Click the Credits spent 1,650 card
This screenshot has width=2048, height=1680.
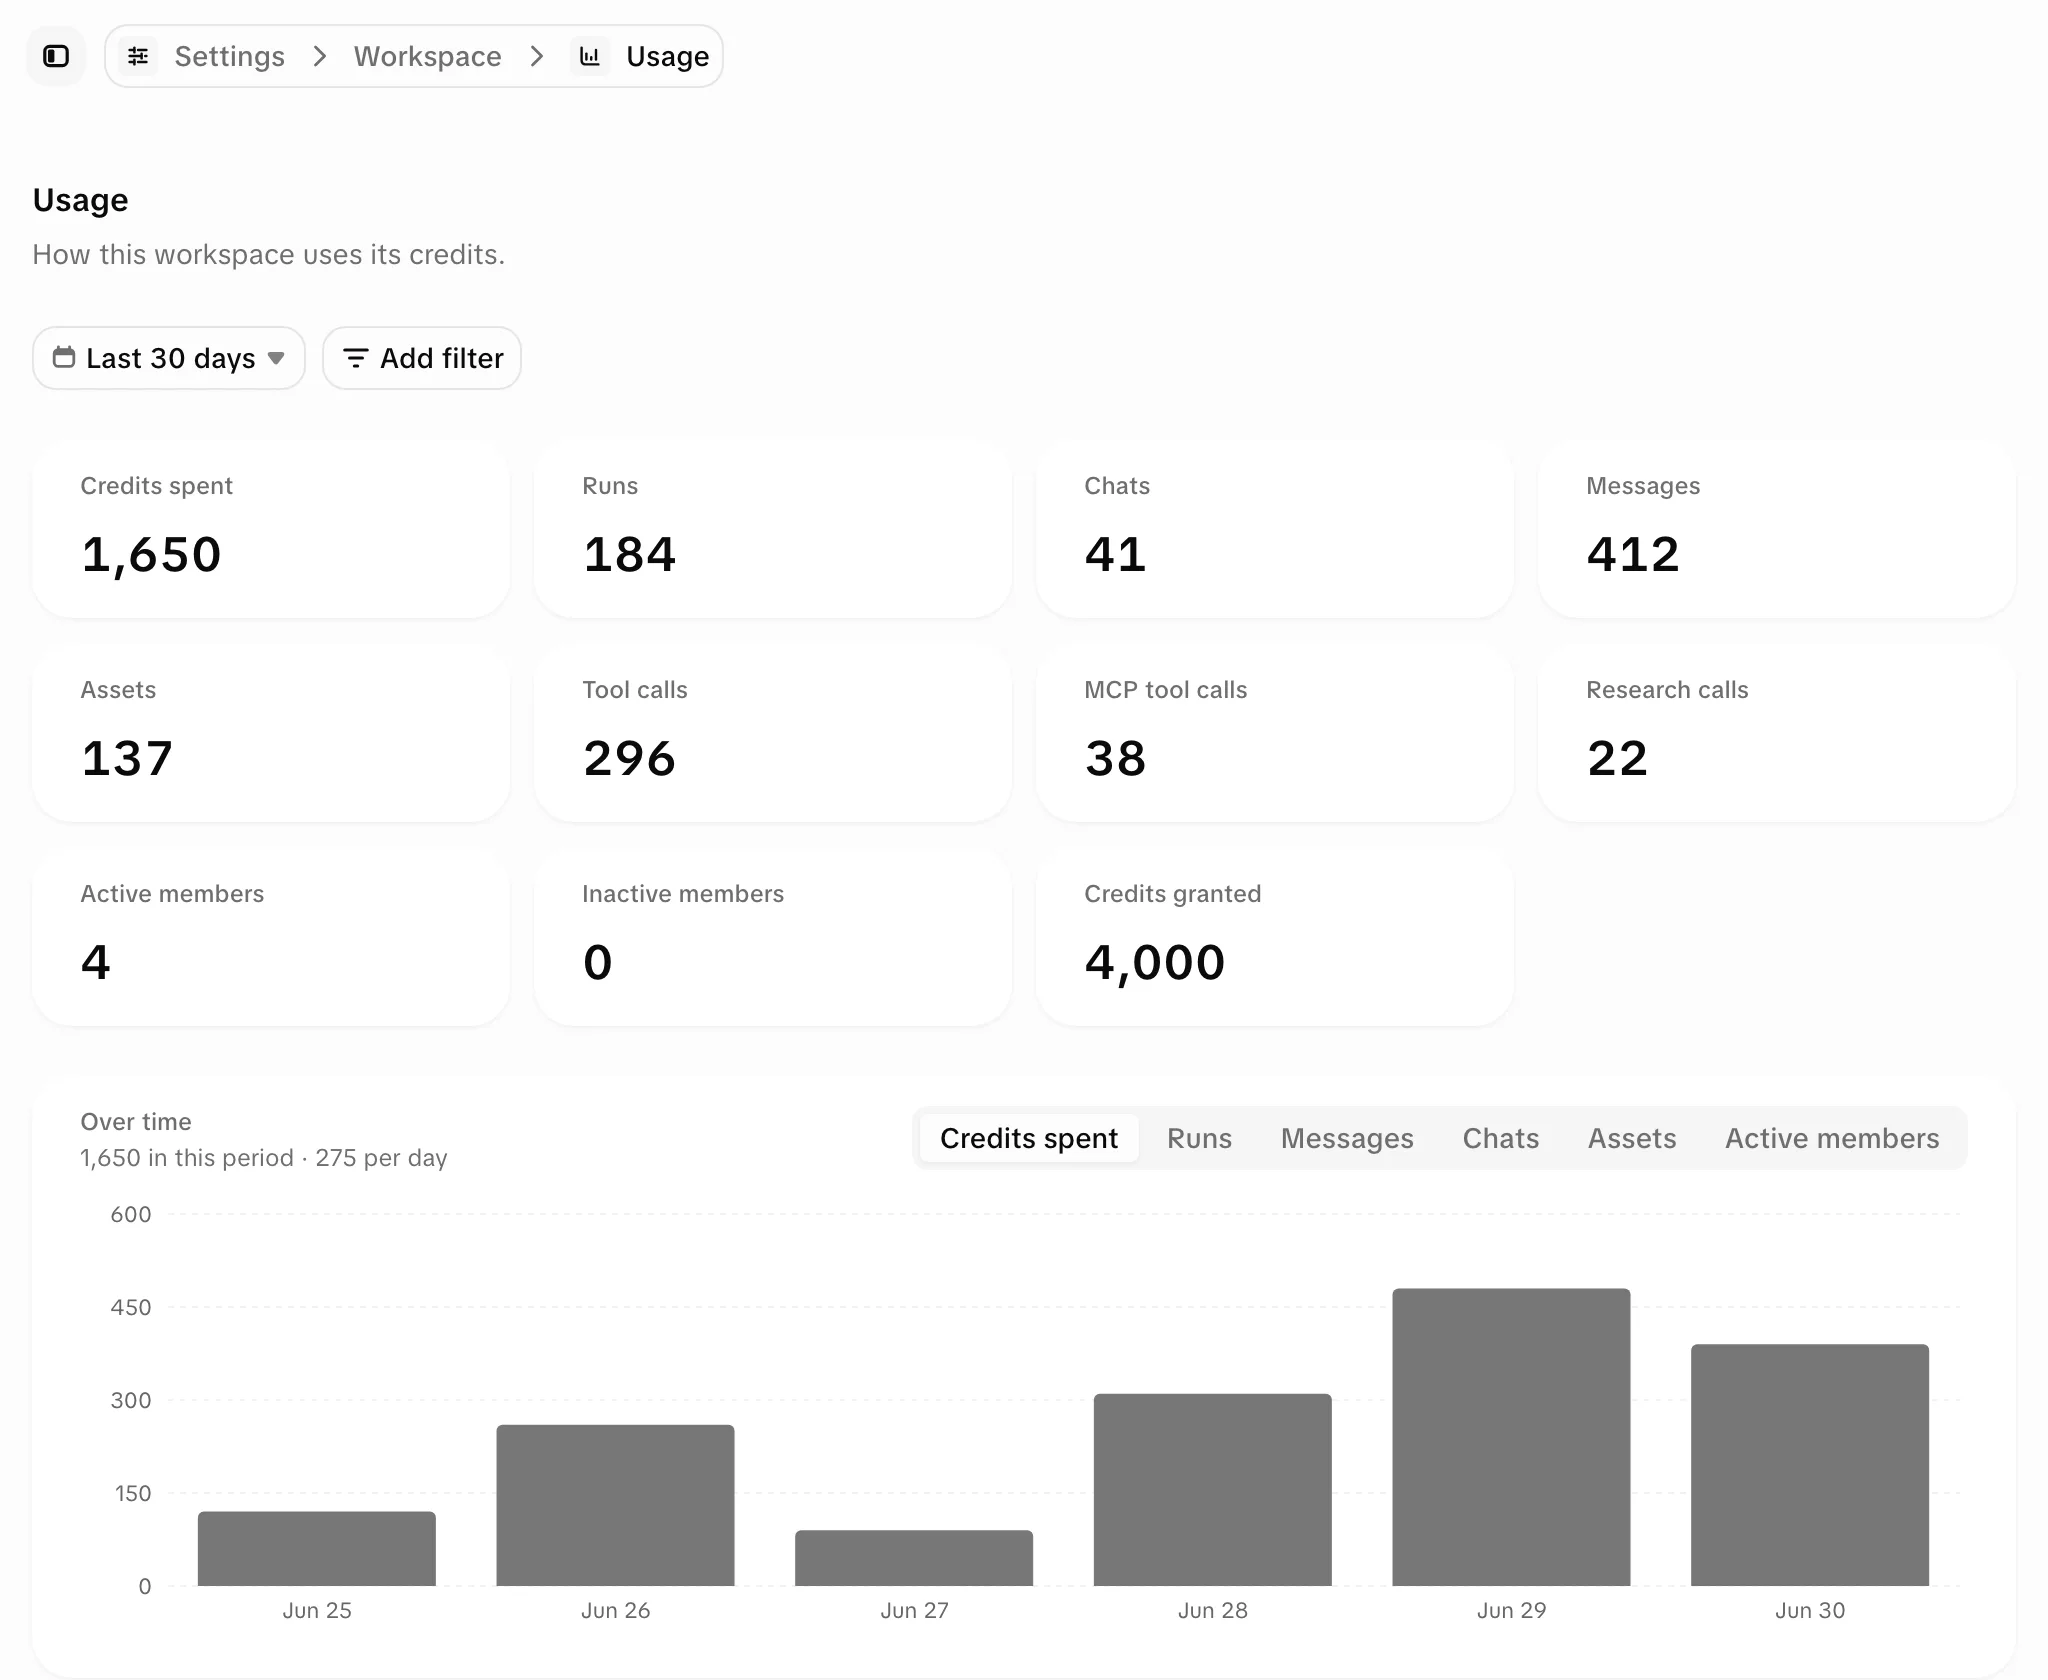click(271, 530)
